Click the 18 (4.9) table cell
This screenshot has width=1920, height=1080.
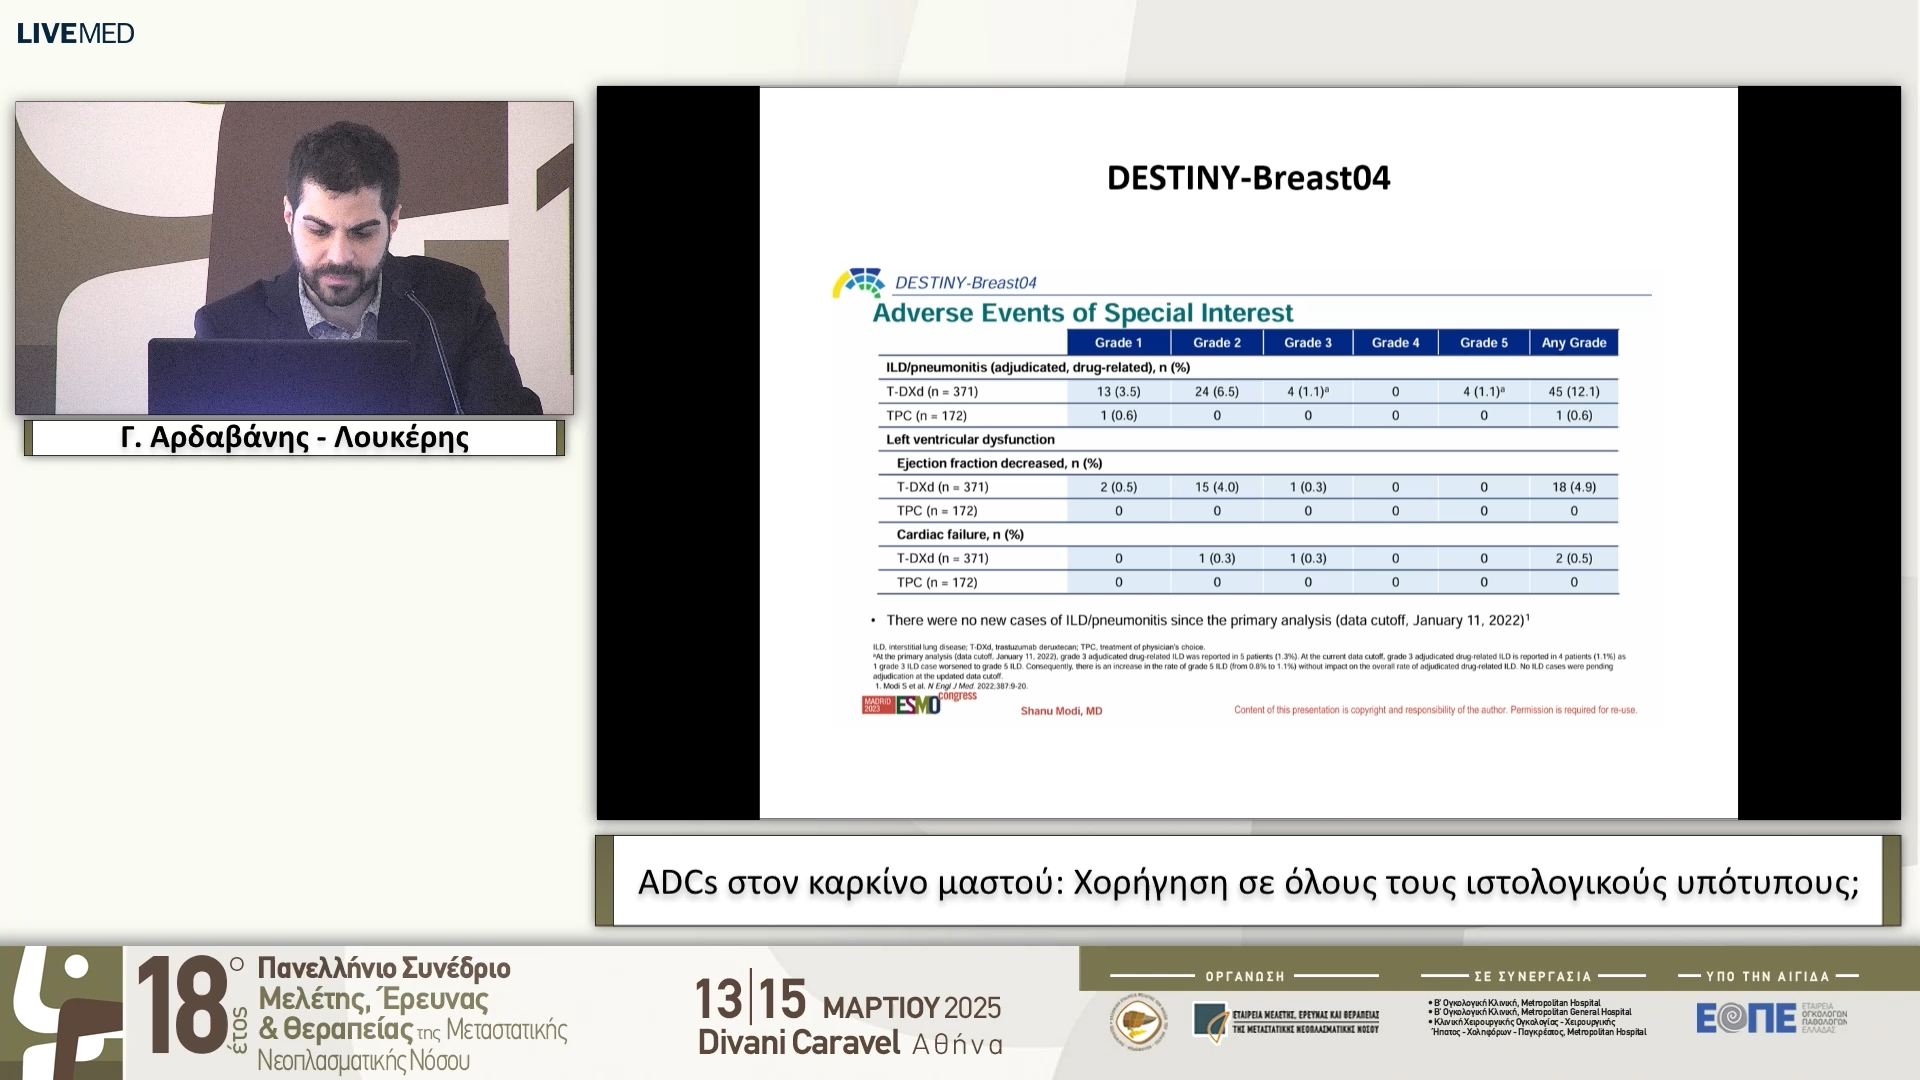[x=1574, y=487]
